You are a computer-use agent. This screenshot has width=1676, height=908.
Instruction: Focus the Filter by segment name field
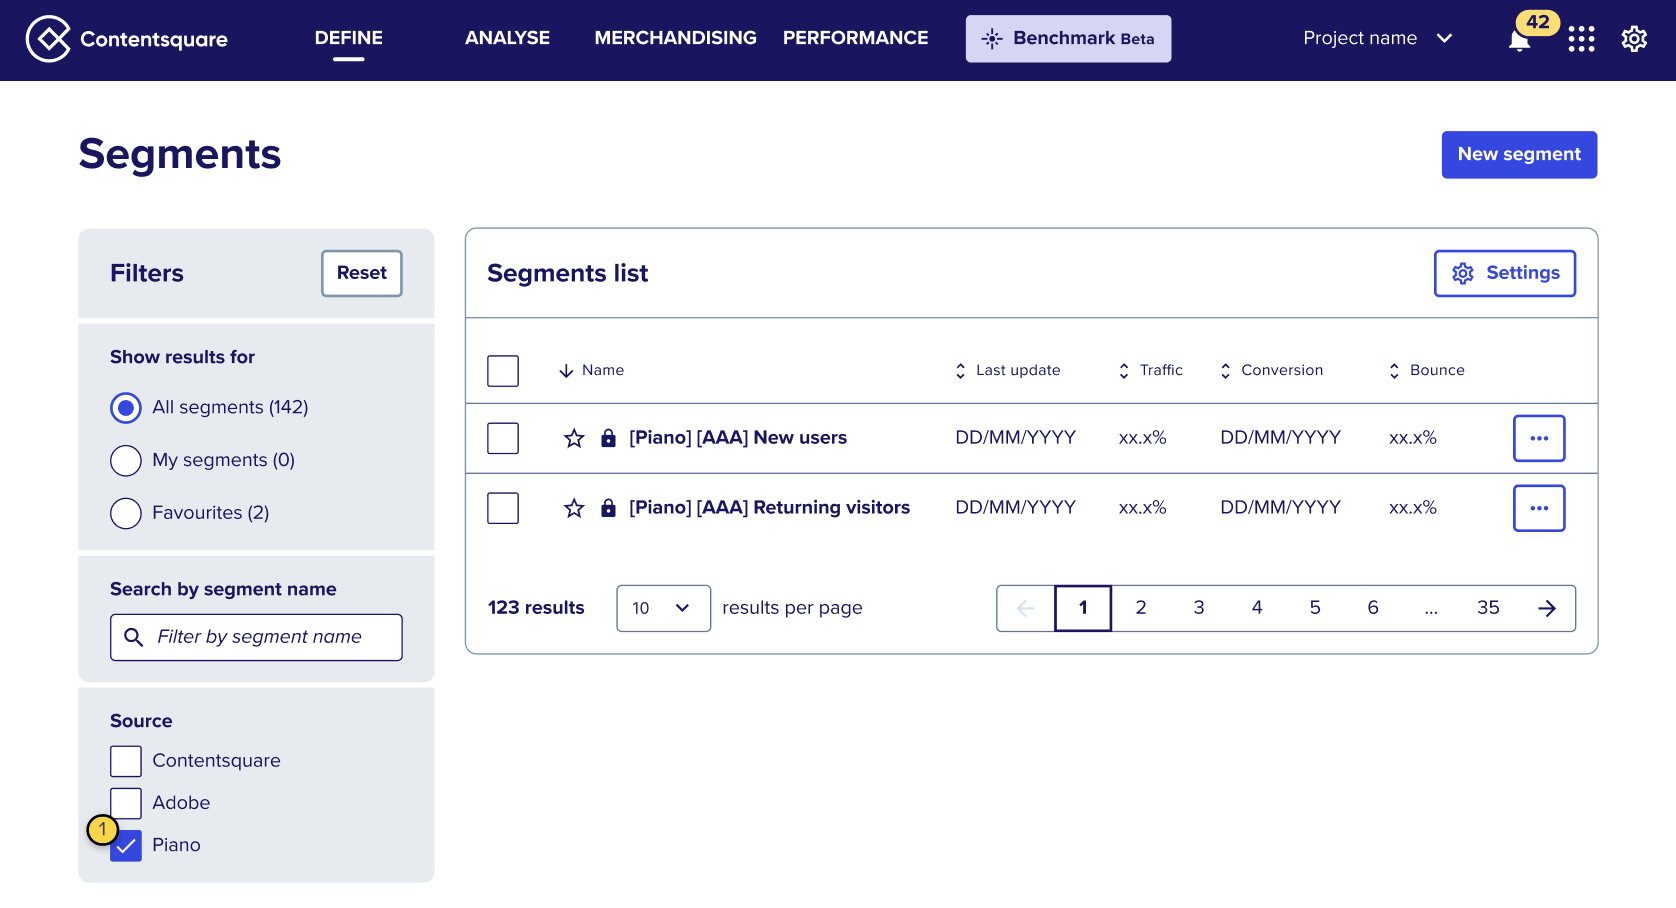click(x=256, y=637)
